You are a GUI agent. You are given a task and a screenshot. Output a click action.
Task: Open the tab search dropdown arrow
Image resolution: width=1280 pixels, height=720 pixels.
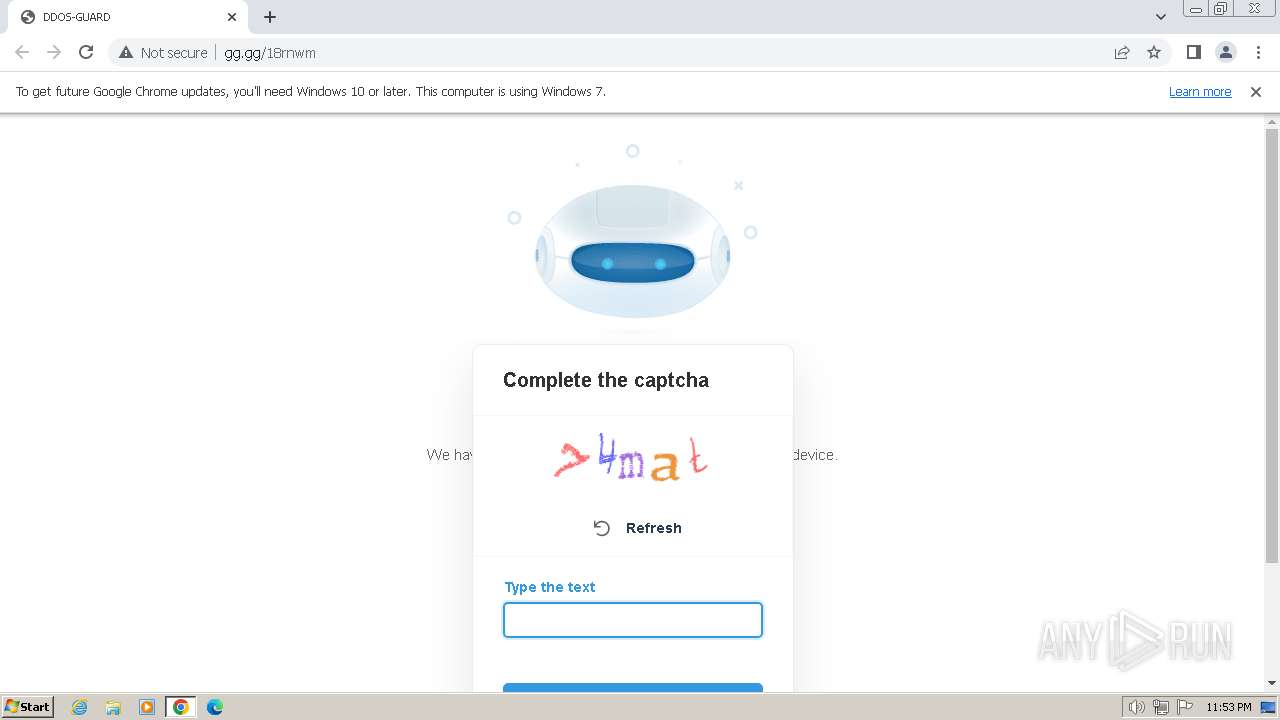1160,17
